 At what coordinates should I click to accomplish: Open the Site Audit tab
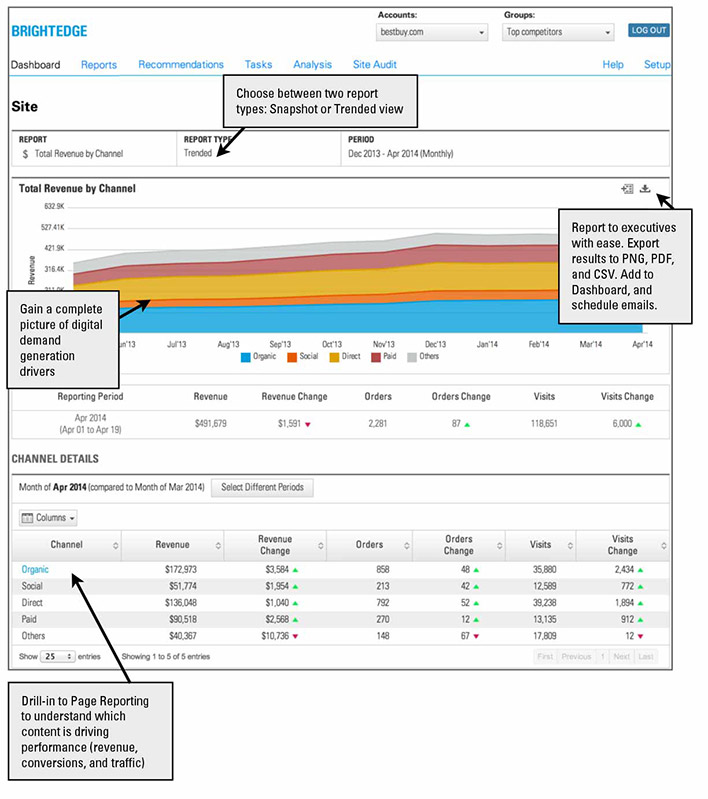pyautogui.click(x=375, y=65)
